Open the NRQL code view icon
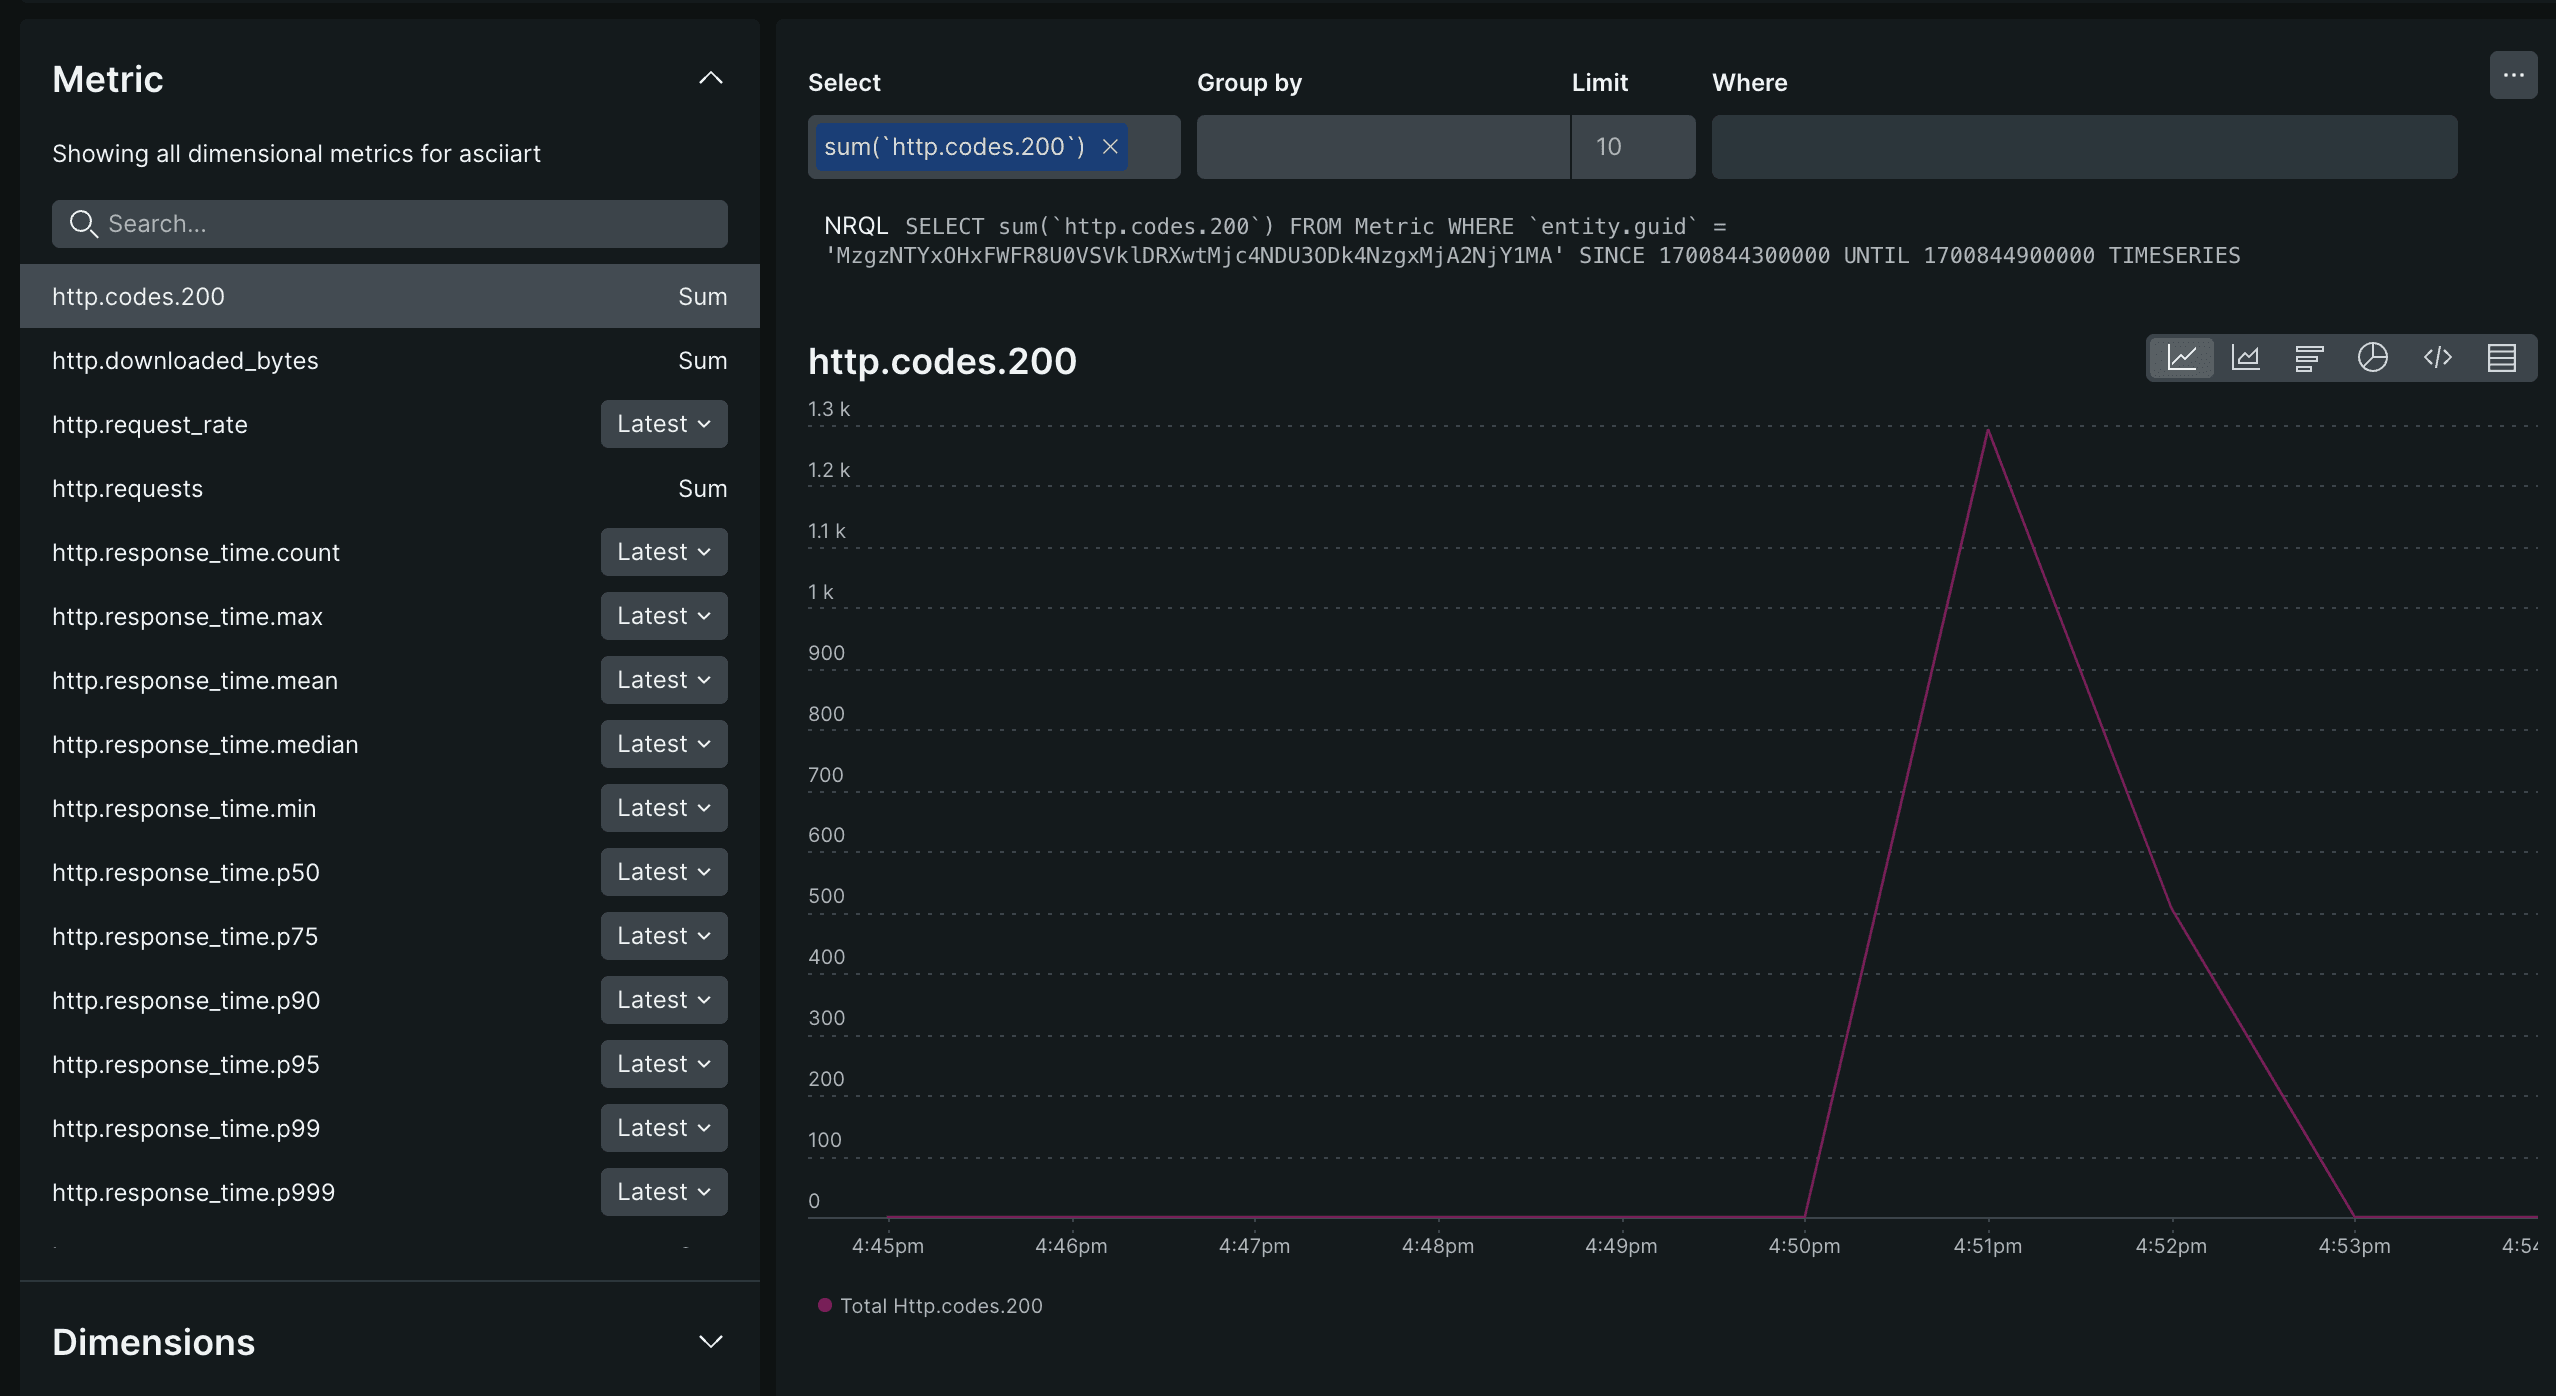 pos(2438,357)
